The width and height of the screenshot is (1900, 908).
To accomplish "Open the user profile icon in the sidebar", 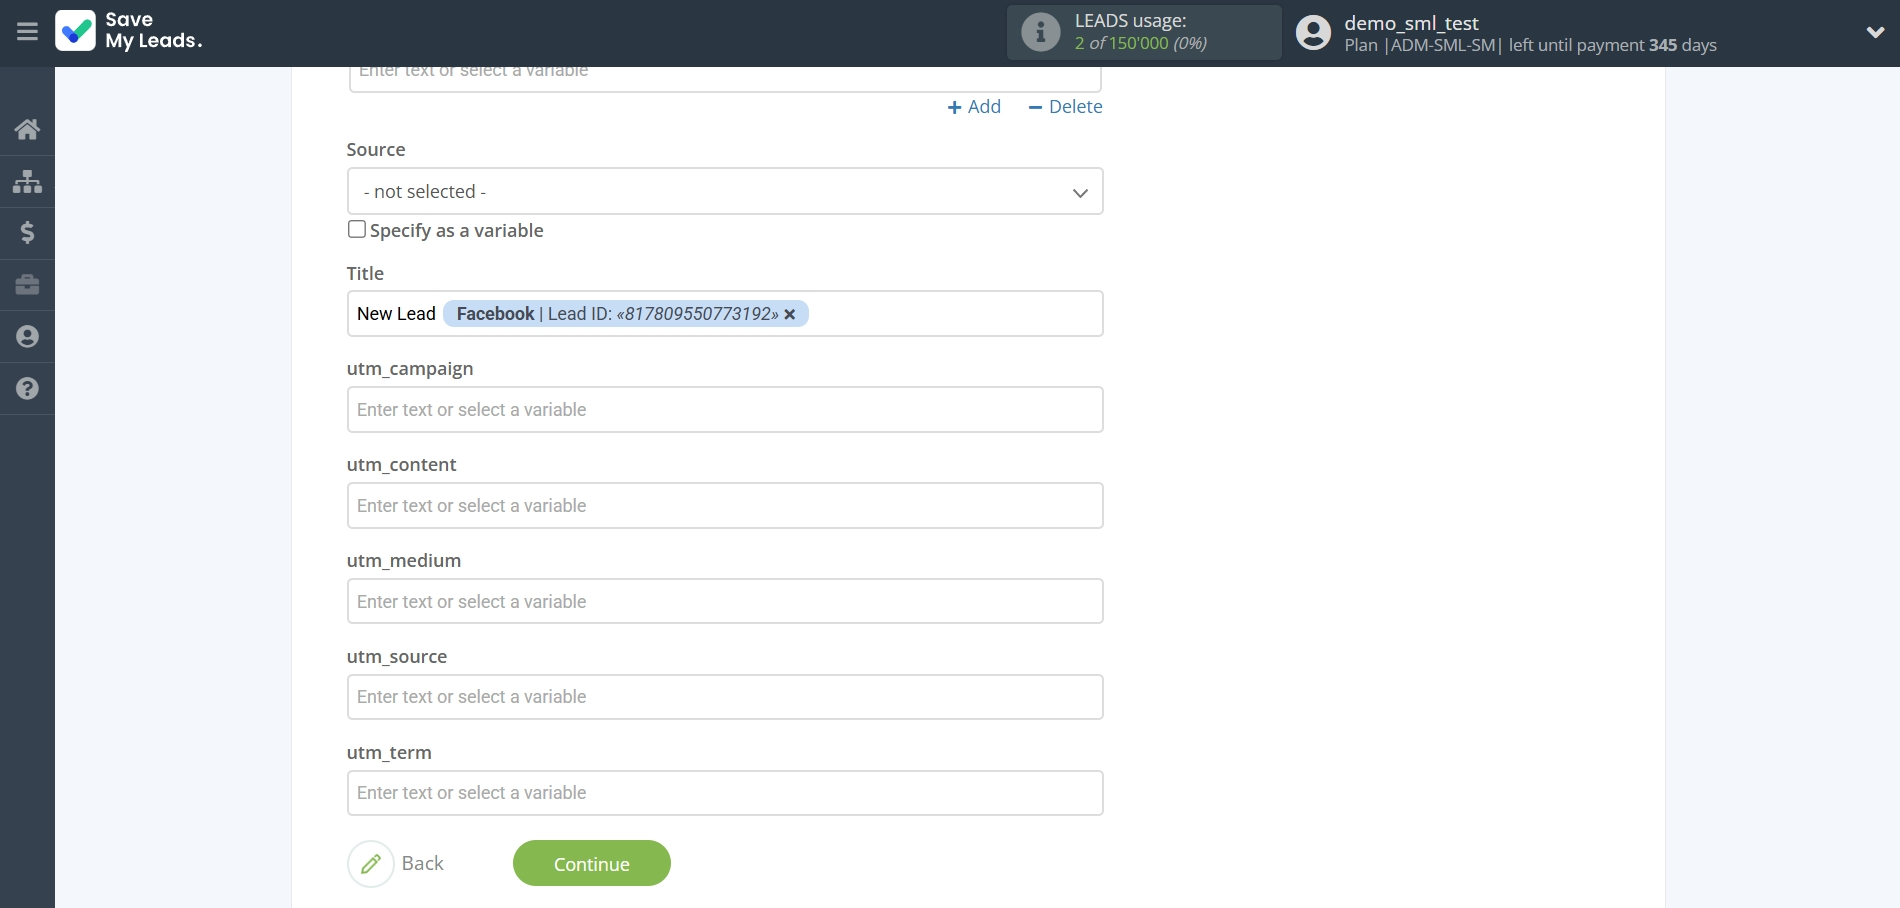I will point(26,336).
